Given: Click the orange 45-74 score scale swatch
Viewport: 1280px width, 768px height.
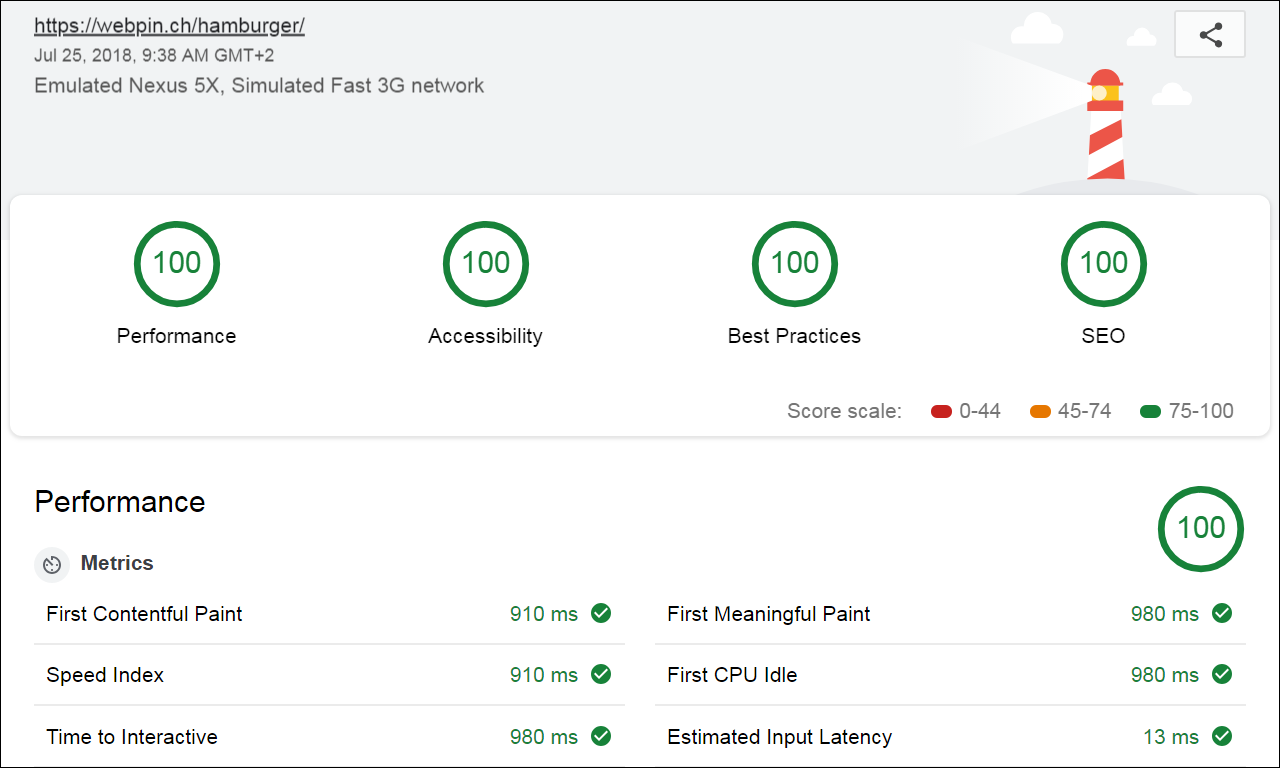Looking at the screenshot, I should click(1040, 412).
